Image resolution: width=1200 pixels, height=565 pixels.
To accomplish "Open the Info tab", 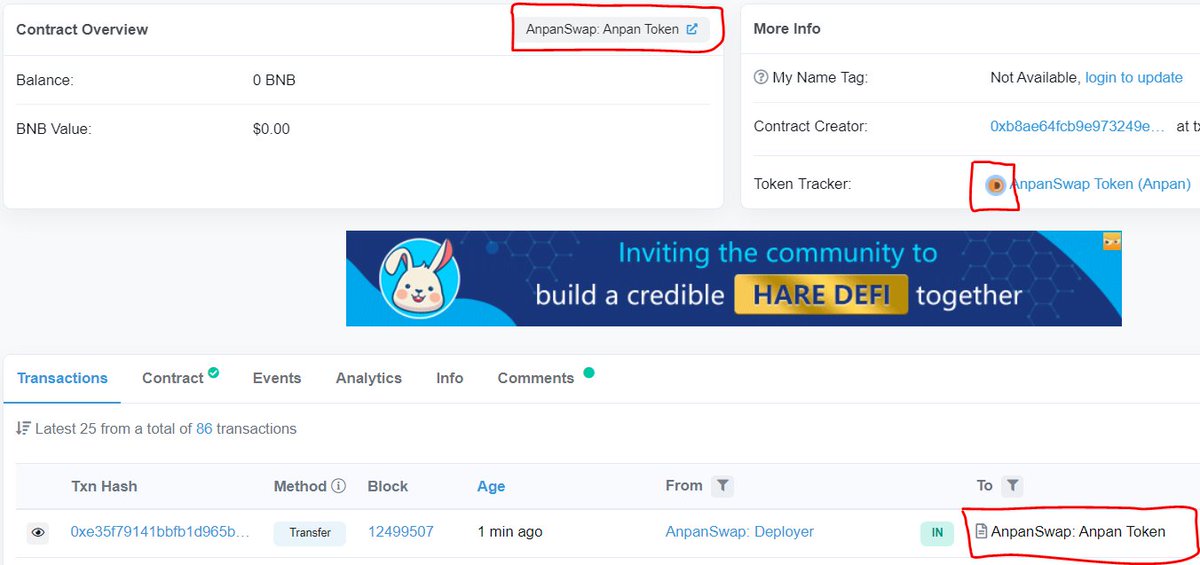I will click(x=450, y=378).
